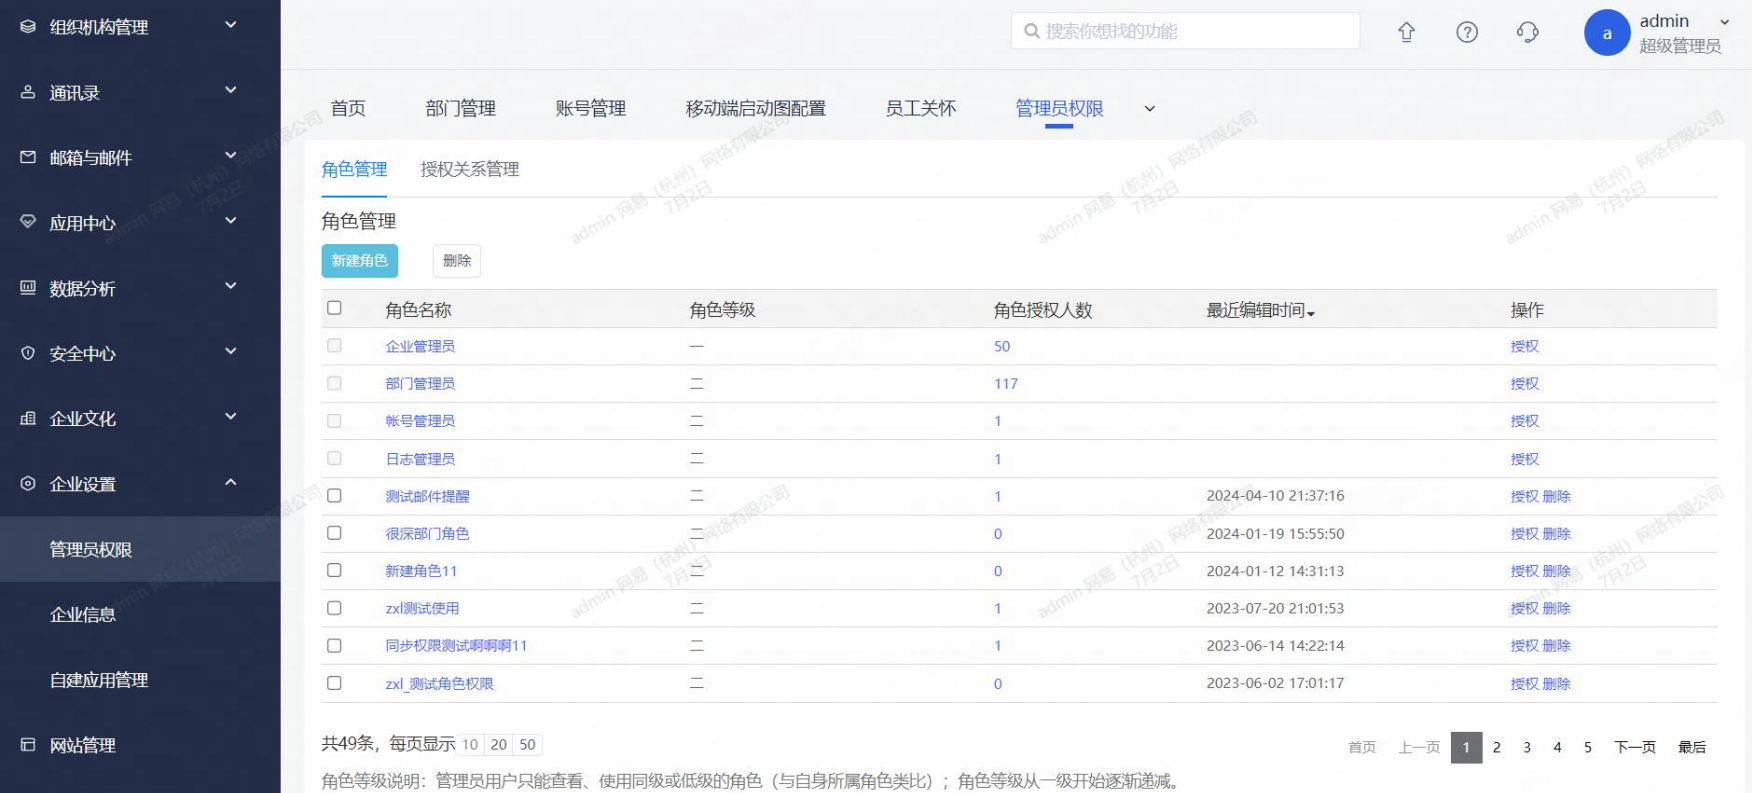Click the admin avatar circle
The image size is (1752, 793).
[1607, 33]
